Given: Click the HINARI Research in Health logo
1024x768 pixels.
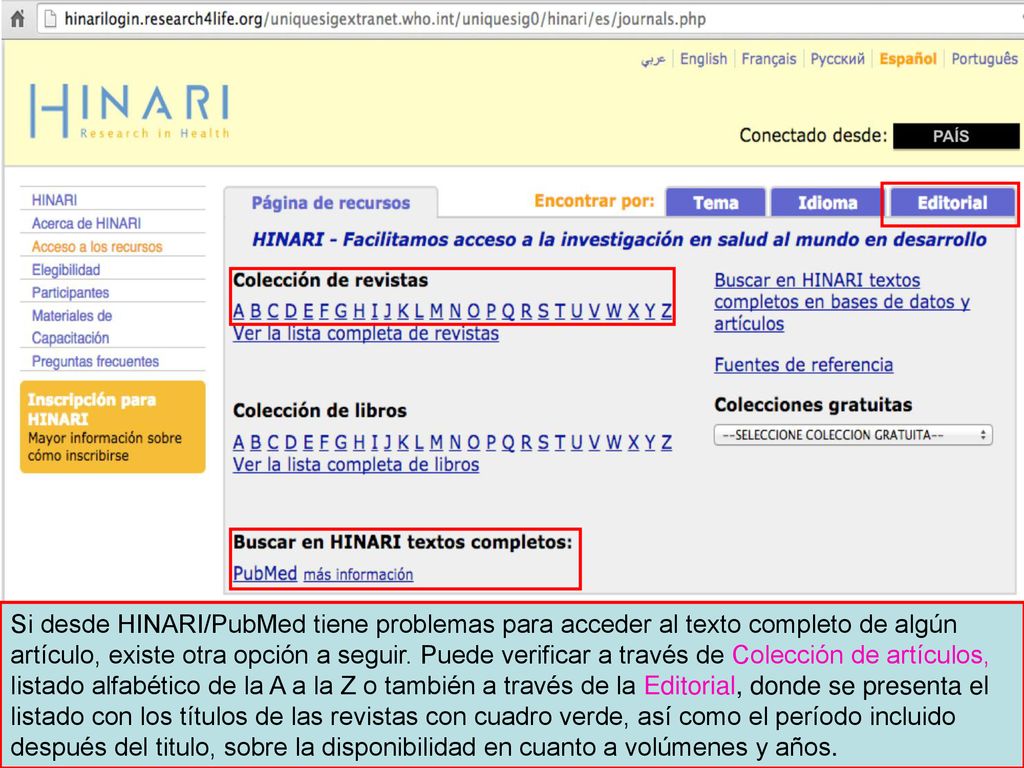Looking at the screenshot, I should (x=129, y=111).
